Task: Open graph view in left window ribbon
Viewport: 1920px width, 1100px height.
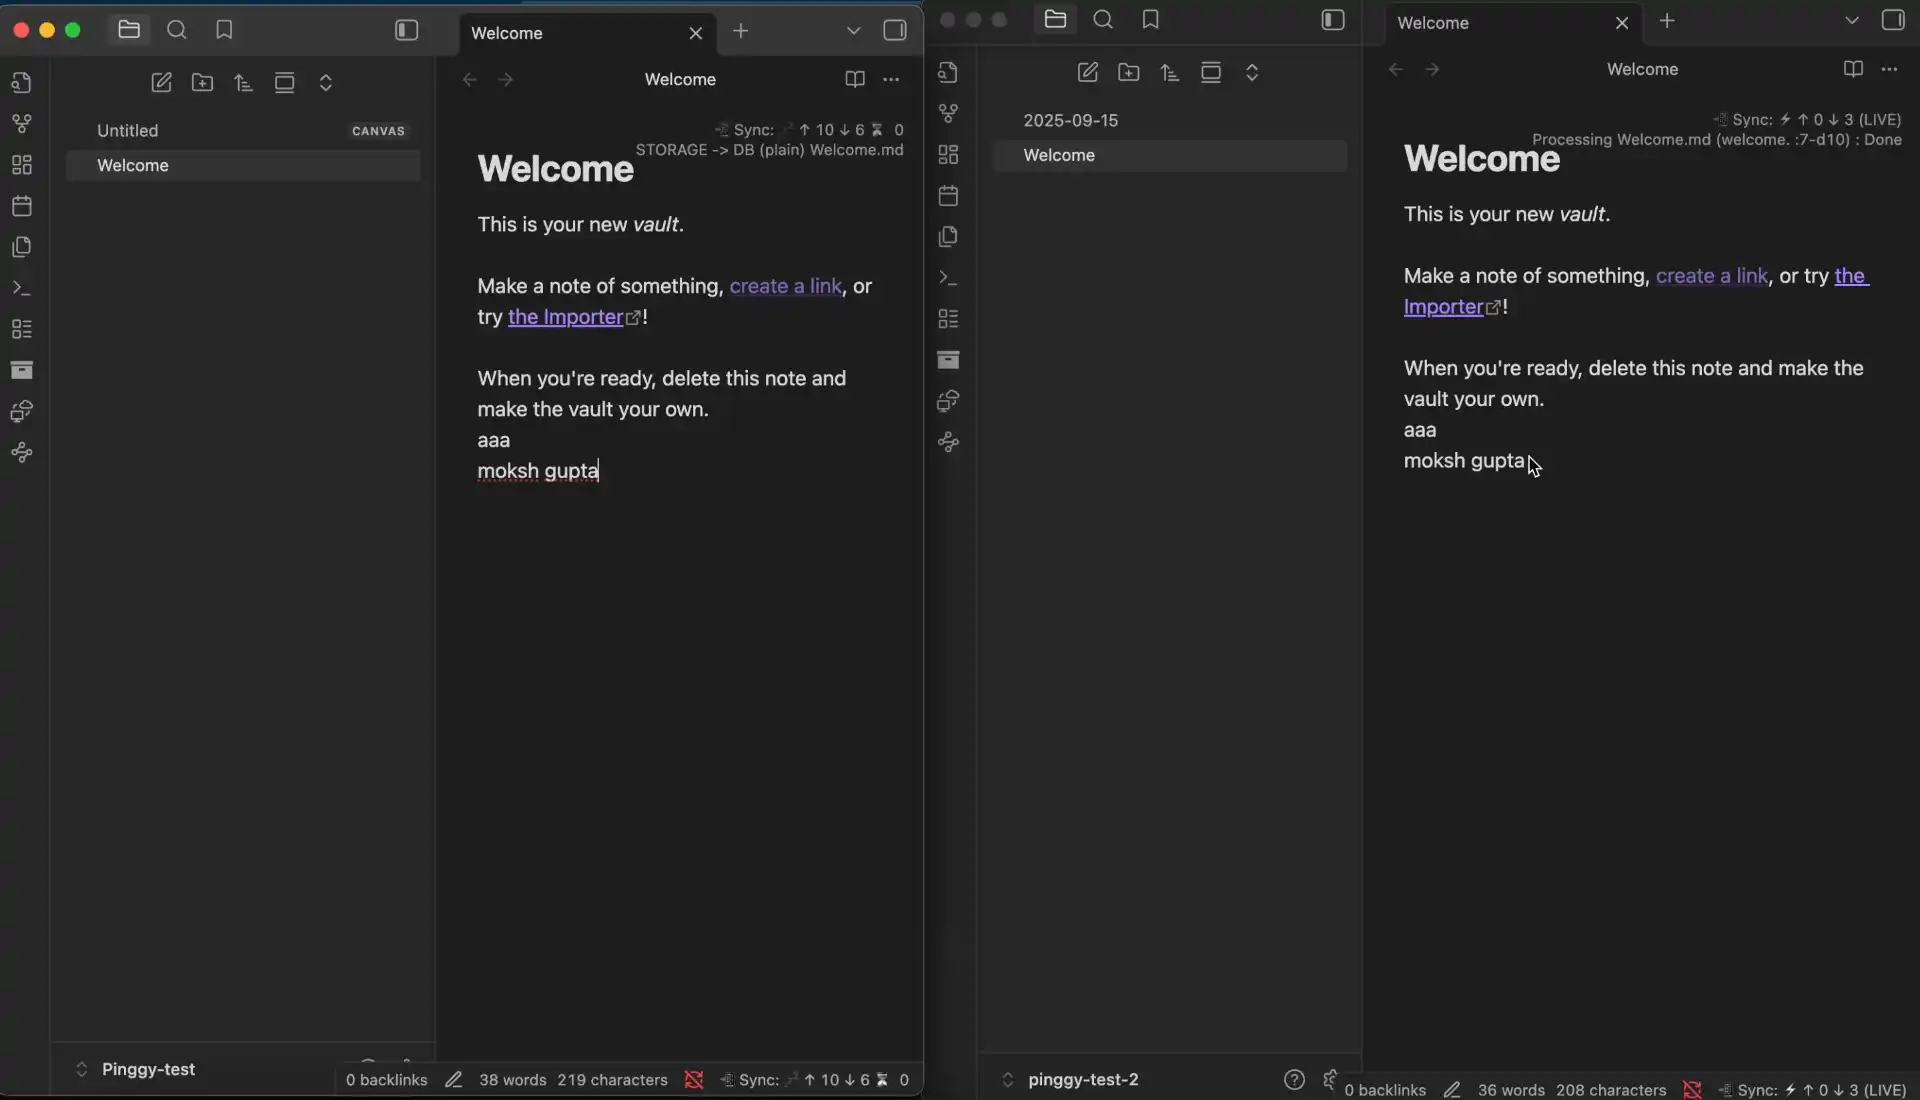Action: pos(22,124)
